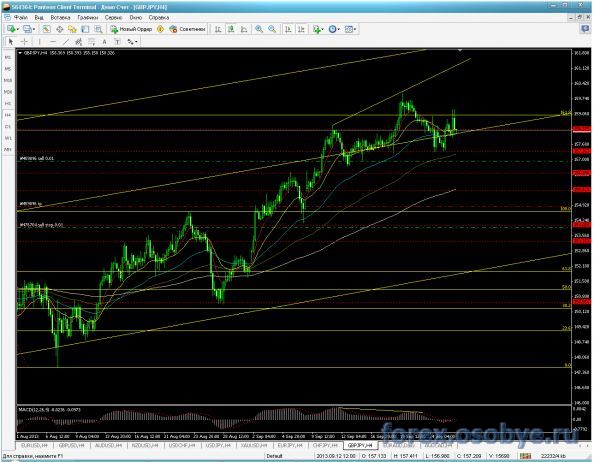Switch chart to candlestick mode
Viewport: 594px width, 462px height.
click(231, 29)
